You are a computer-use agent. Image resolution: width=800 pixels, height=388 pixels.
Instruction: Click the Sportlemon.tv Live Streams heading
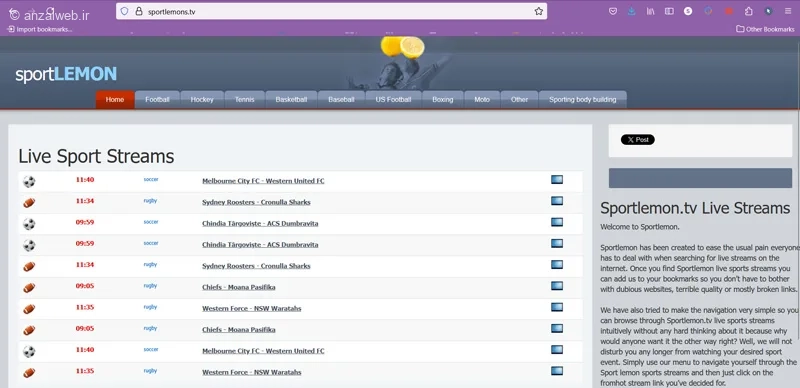pyautogui.click(x=695, y=208)
